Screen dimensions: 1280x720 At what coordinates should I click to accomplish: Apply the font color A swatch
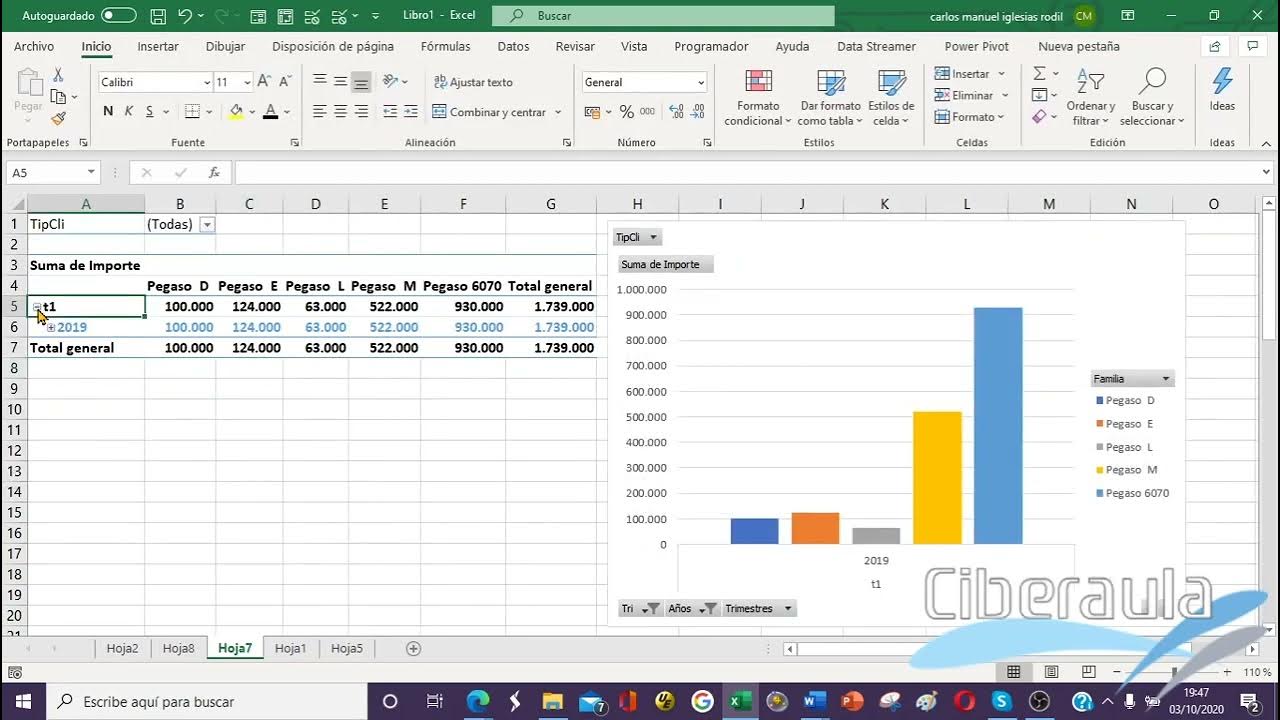pyautogui.click(x=270, y=112)
